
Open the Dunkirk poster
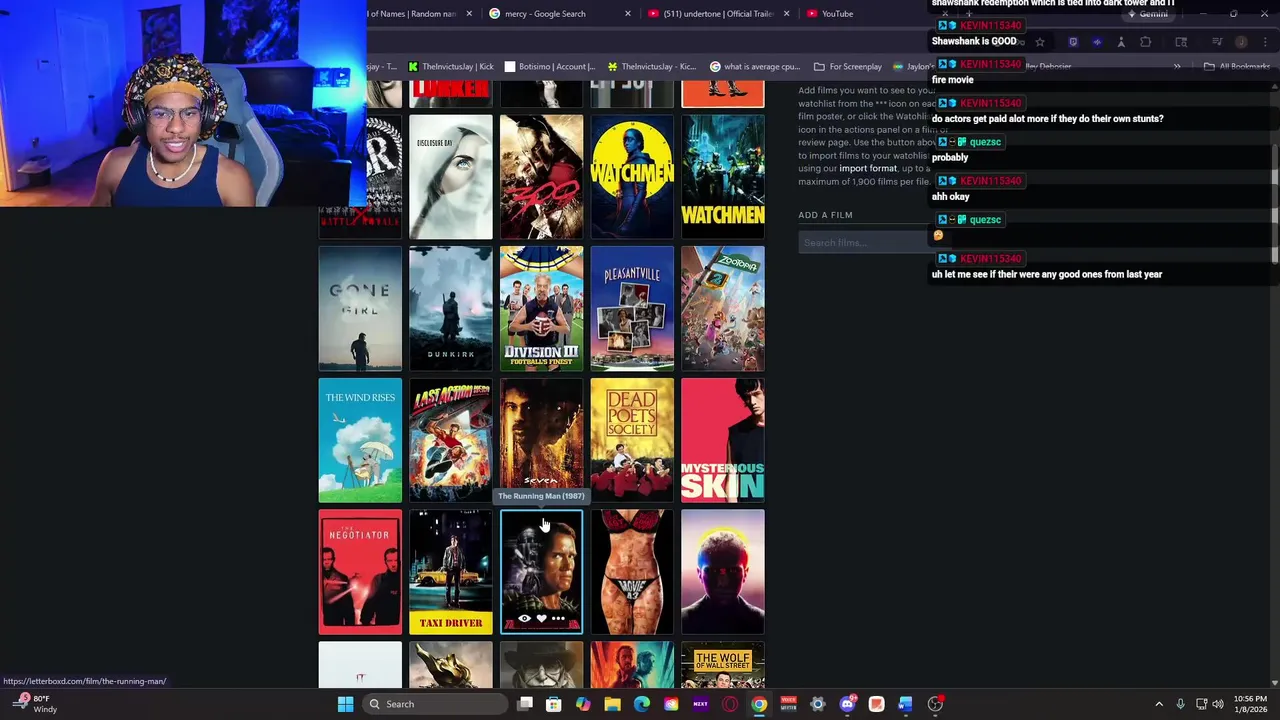coord(450,308)
